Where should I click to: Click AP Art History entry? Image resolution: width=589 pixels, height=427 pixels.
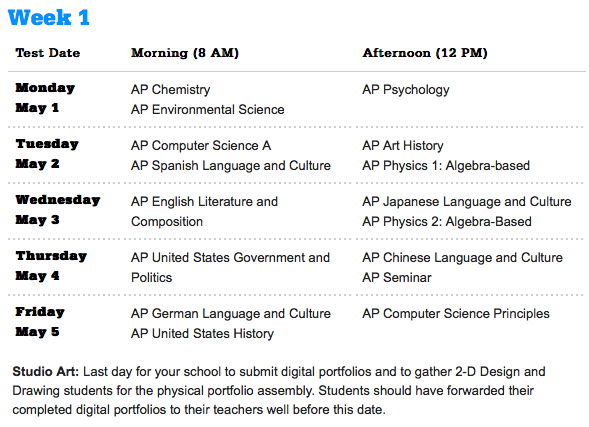(x=403, y=146)
